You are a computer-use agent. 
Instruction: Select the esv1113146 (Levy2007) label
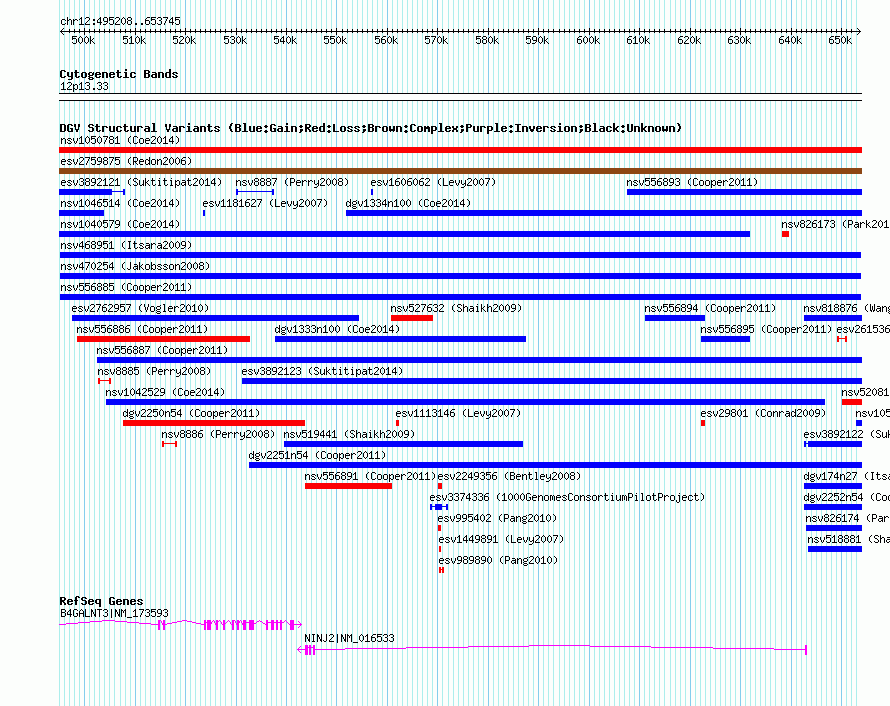coord(458,413)
